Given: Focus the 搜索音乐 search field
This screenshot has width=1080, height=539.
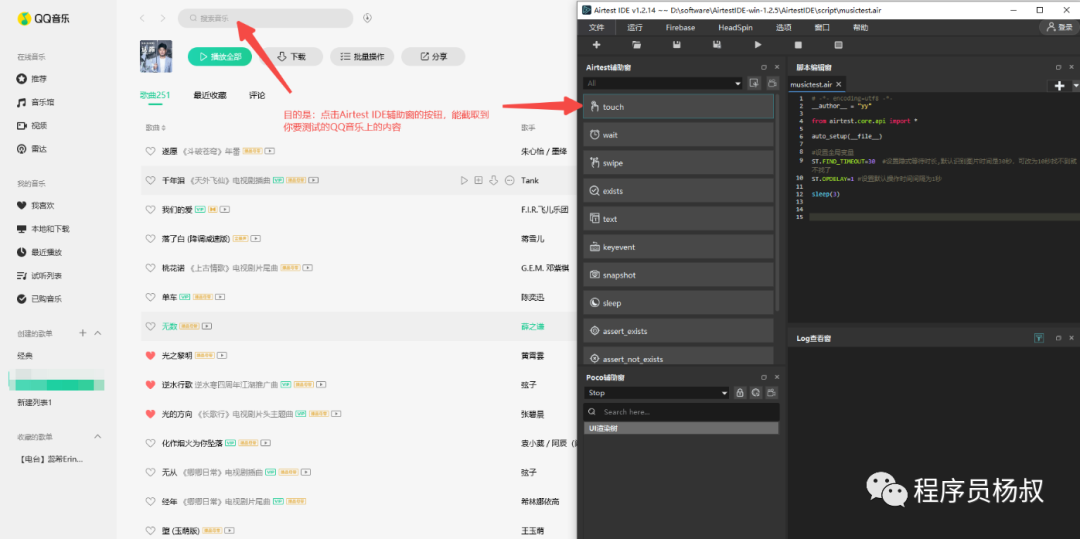Looking at the screenshot, I should (265, 18).
